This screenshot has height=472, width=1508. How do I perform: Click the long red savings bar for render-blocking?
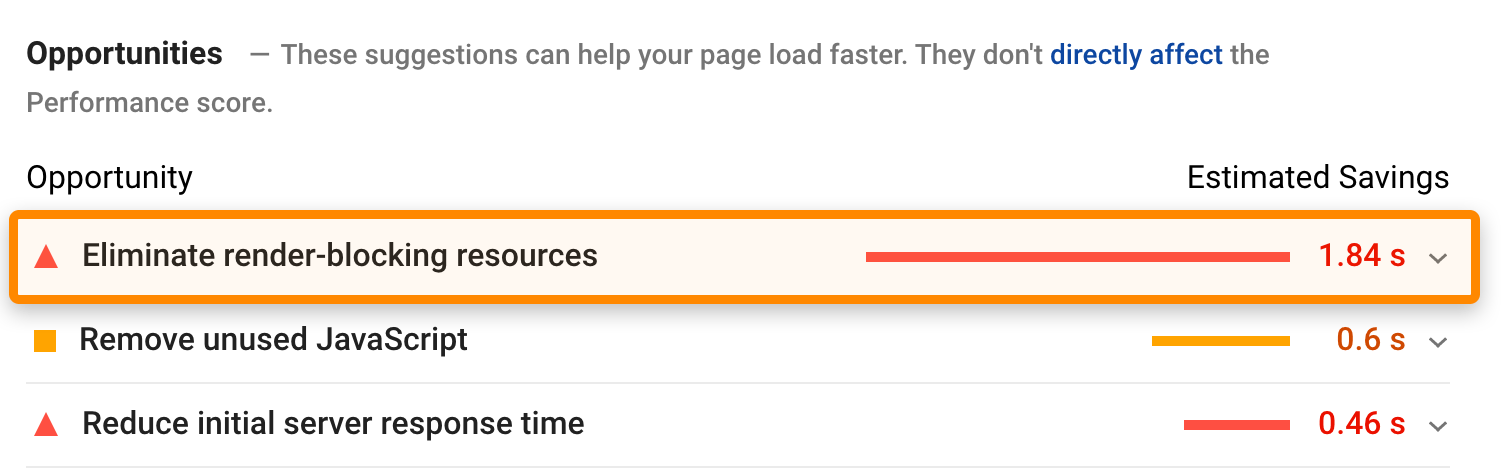pyautogui.click(x=1077, y=258)
